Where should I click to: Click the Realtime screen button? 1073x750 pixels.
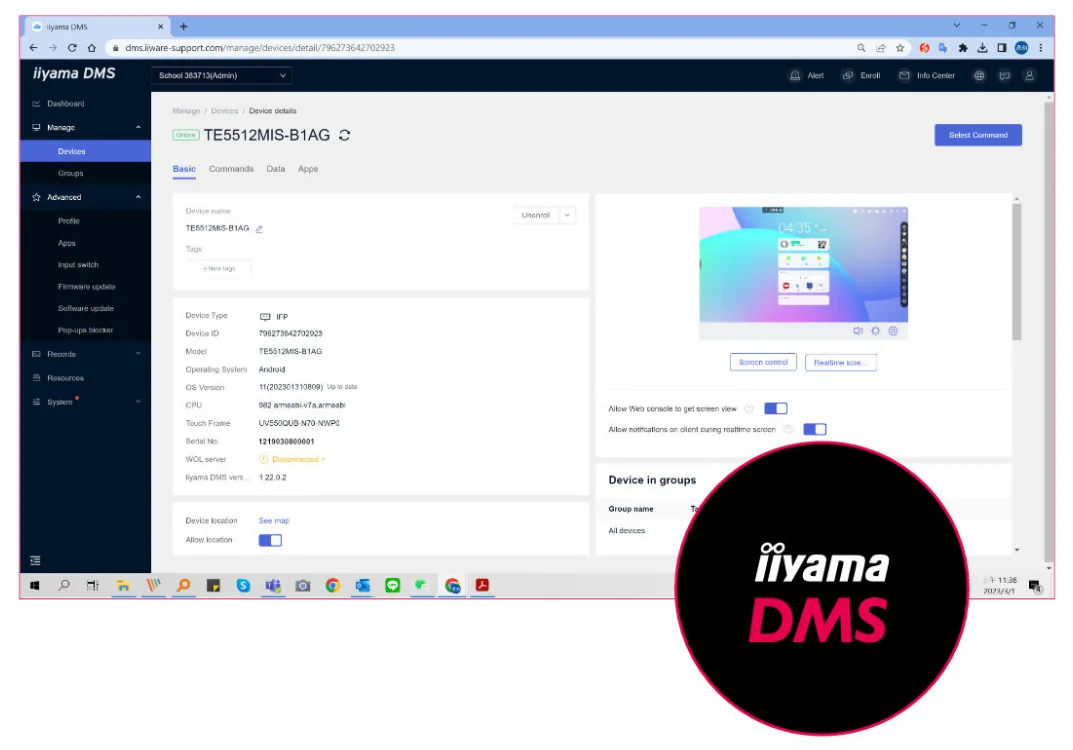coord(840,363)
